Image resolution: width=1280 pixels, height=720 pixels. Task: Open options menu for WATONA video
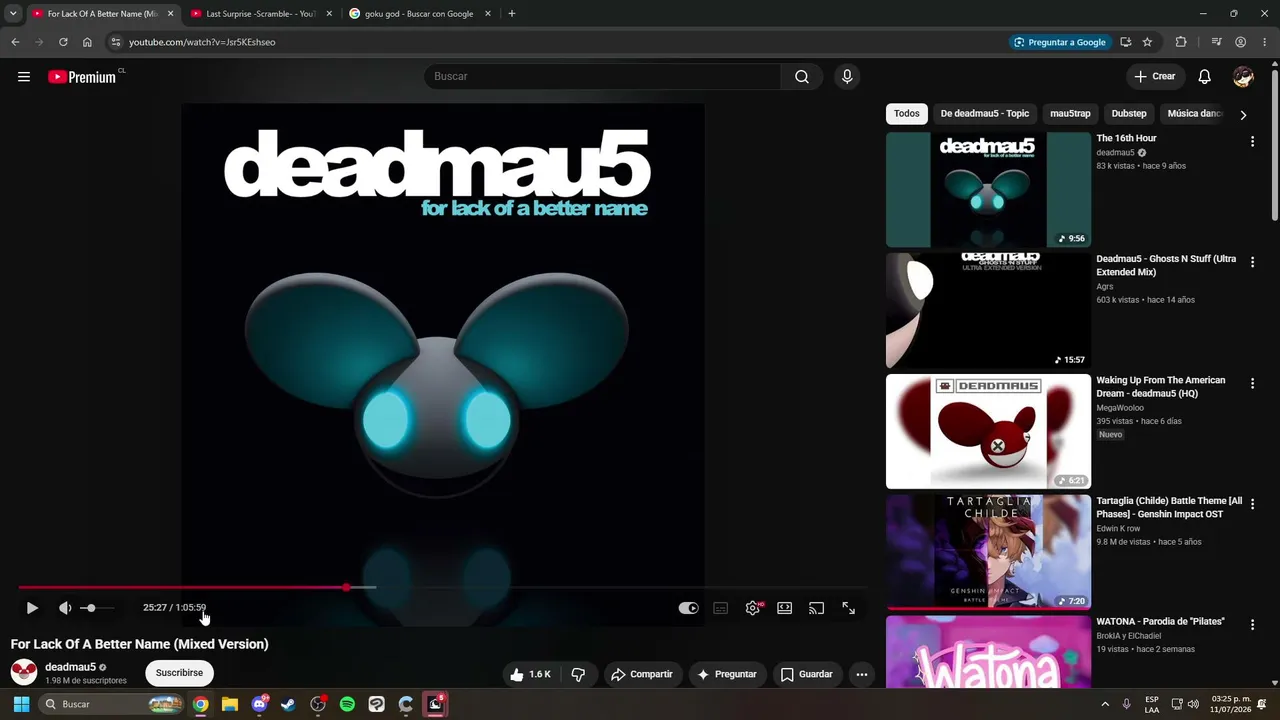pyautogui.click(x=1252, y=625)
